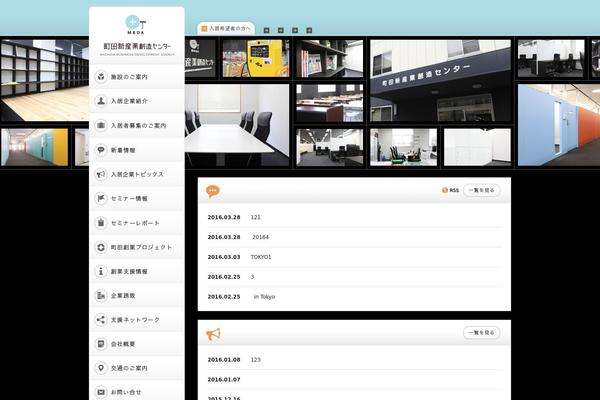Viewport: 600px width, 400px height.
Task: Click the share icon beside 支援ネットワーク
Action: pos(101,320)
